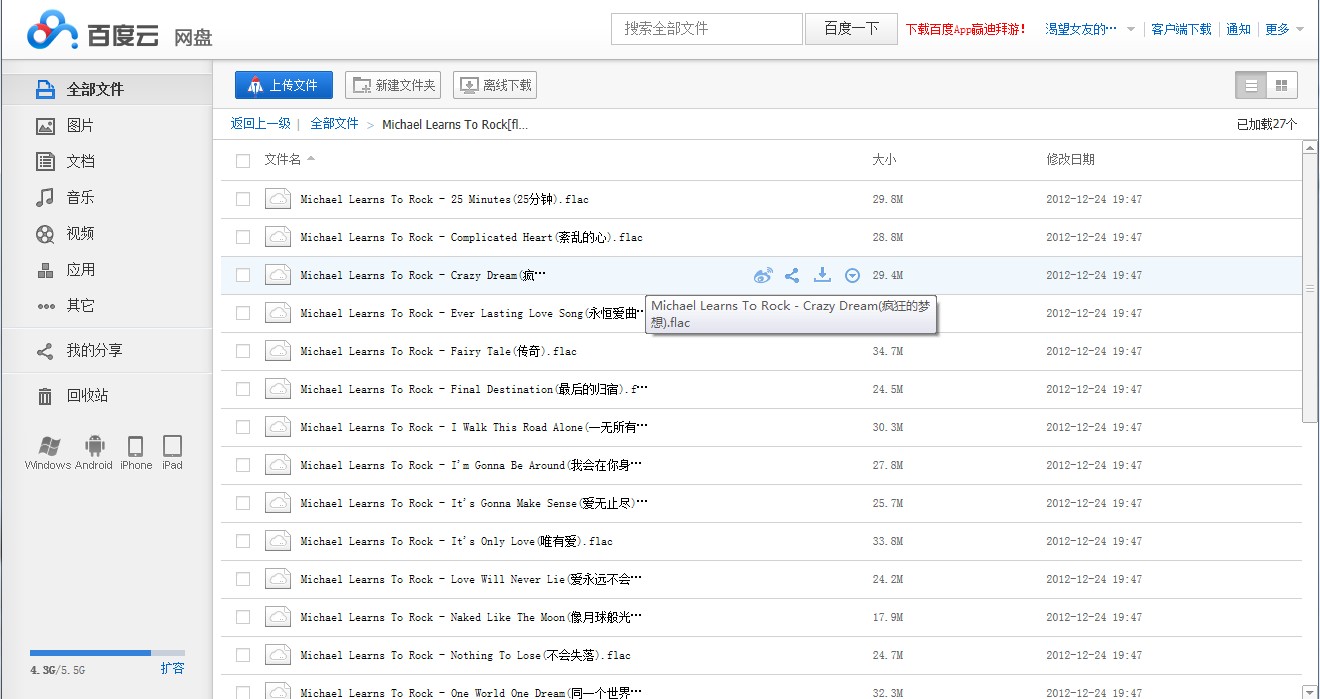Image resolution: width=1320 pixels, height=699 pixels.
Task: Open 图片 category in sidebar
Action: pyautogui.click(x=107, y=125)
